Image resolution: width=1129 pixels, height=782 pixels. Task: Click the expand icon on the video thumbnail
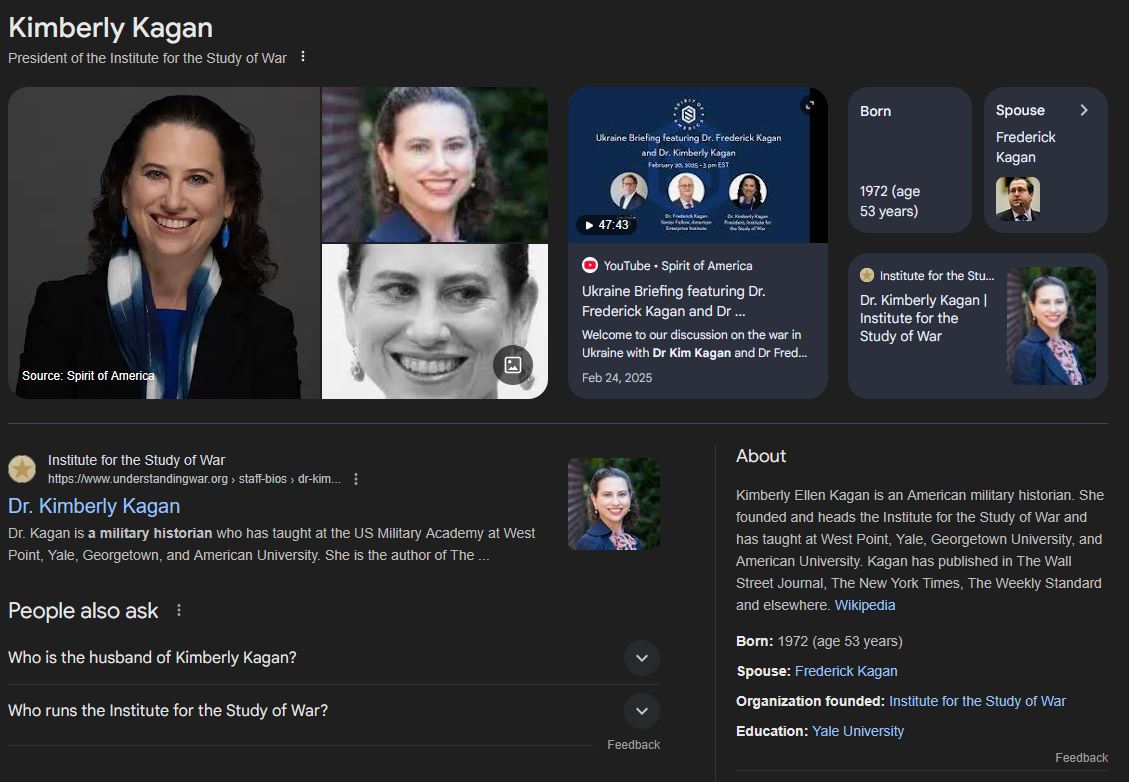pyautogui.click(x=810, y=105)
